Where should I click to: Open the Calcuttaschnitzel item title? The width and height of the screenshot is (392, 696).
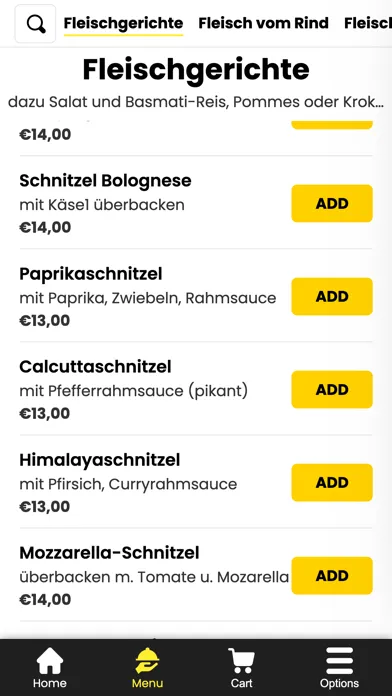pos(95,367)
